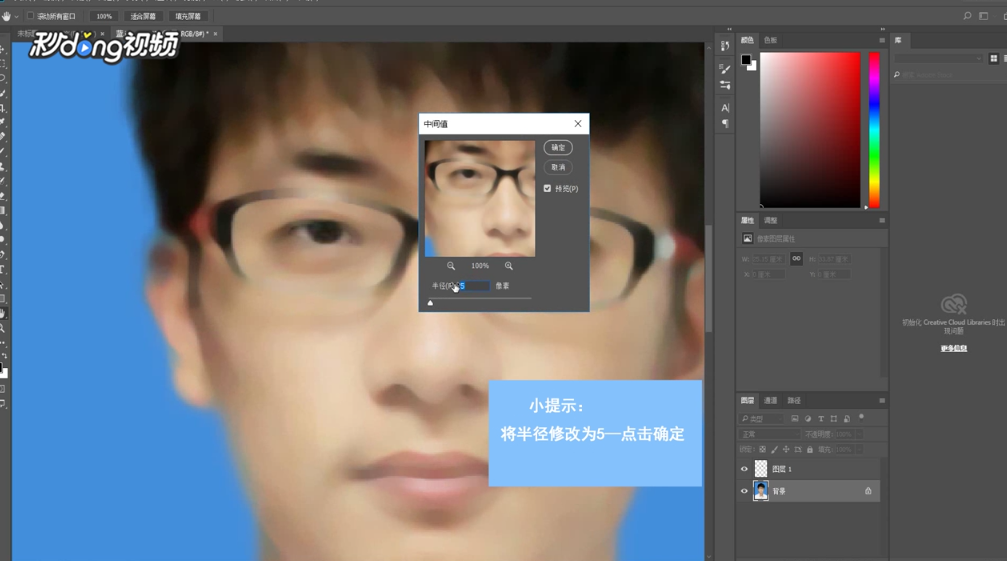Toggle lock transparent pixels icon
Screen dimensions: 1007x561
(762, 450)
